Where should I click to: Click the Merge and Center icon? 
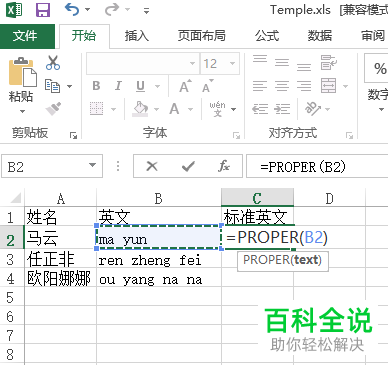click(x=329, y=86)
